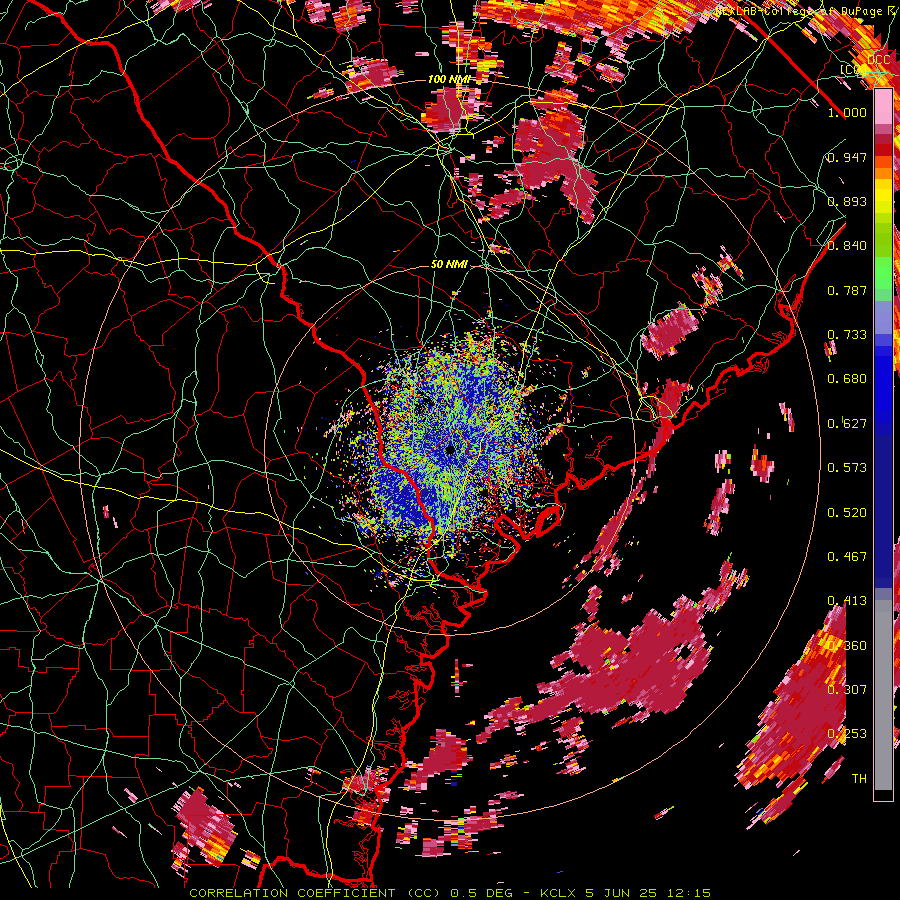The width and height of the screenshot is (900, 900).
Task: Click the "0.573" color scale value
Action: 847,467
